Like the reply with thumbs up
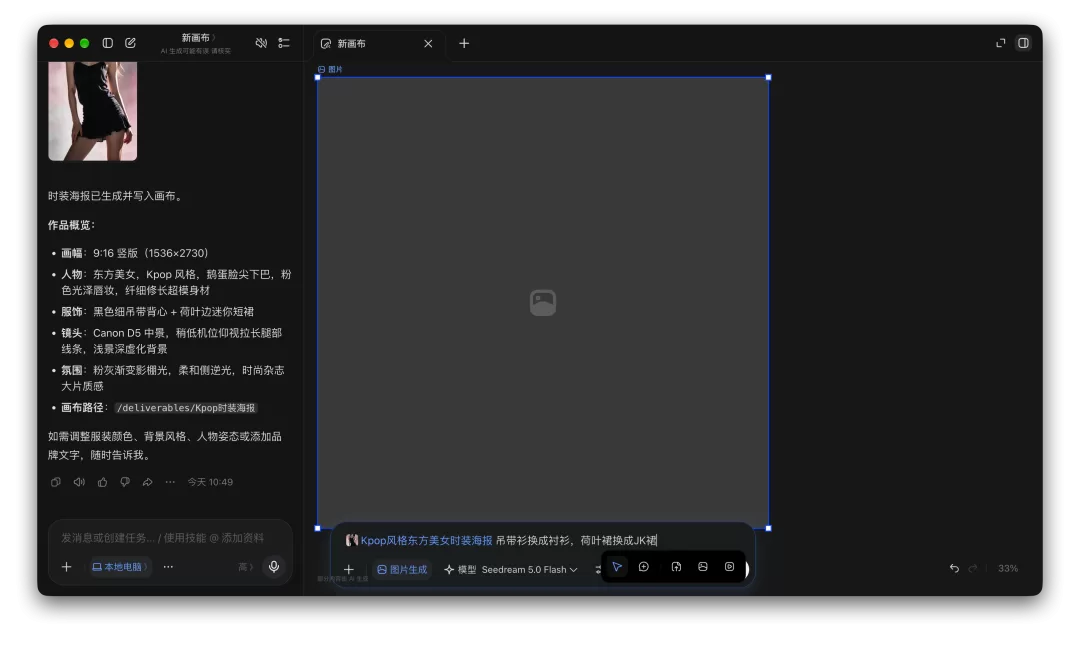This screenshot has height=646, width=1080. [102, 482]
